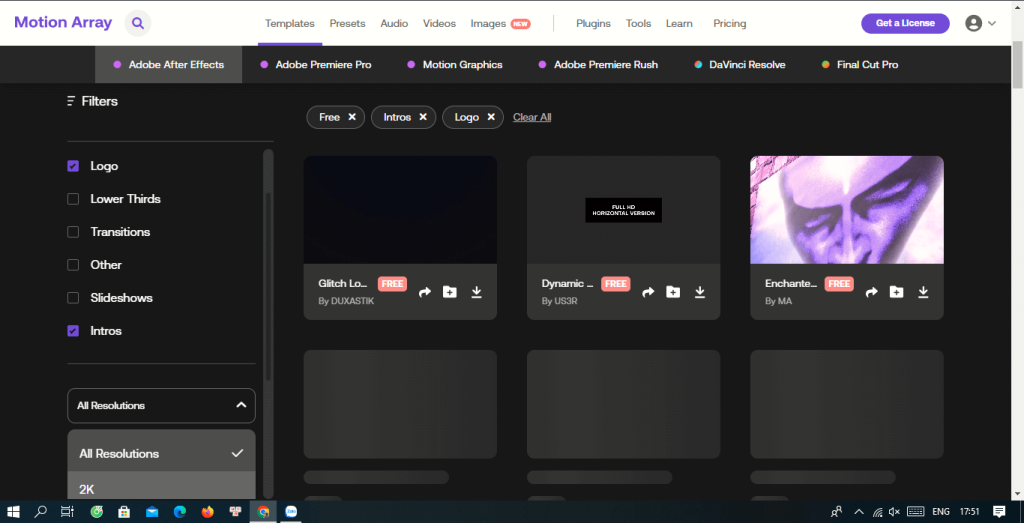The image size is (1024, 523).
Task: Open the Enchanted template thumbnail
Action: [x=846, y=209]
